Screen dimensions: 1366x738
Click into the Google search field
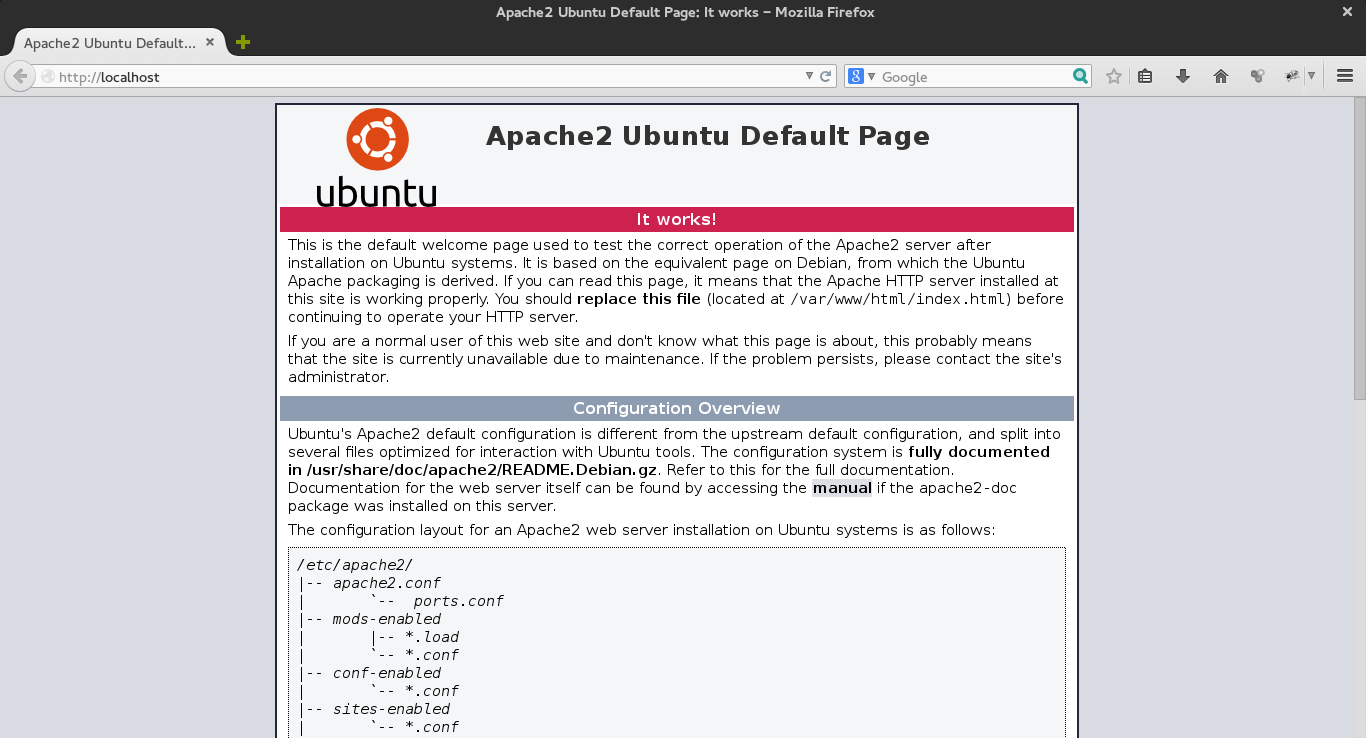coord(970,77)
